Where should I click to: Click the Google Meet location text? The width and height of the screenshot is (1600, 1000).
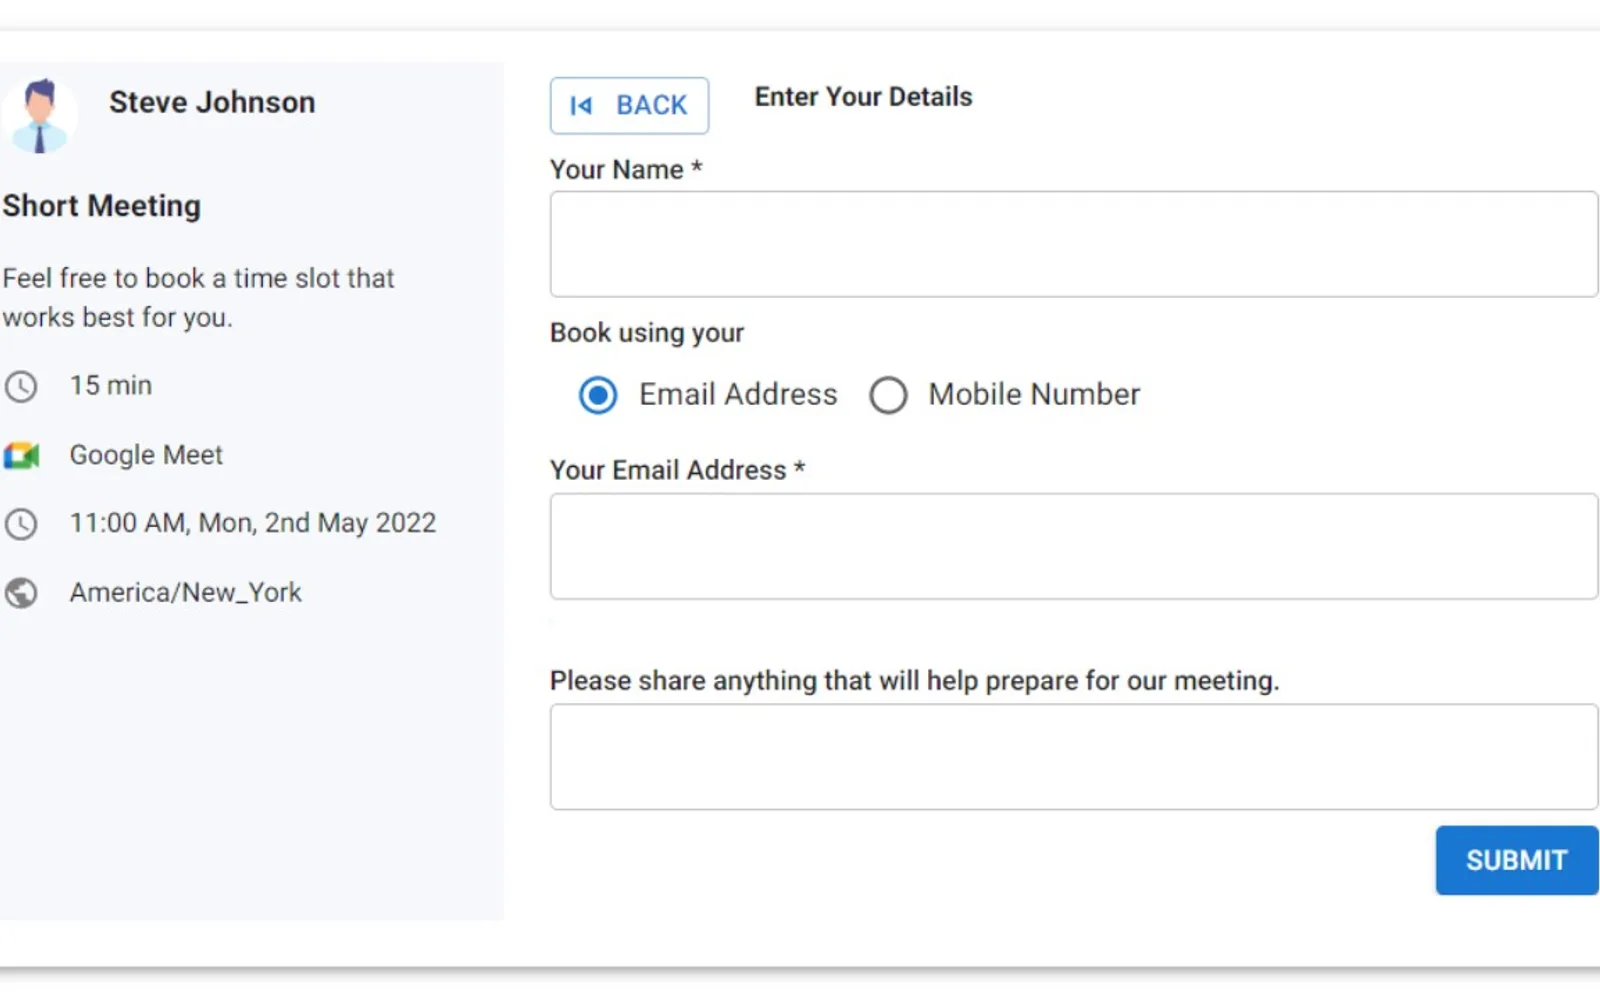pos(146,455)
